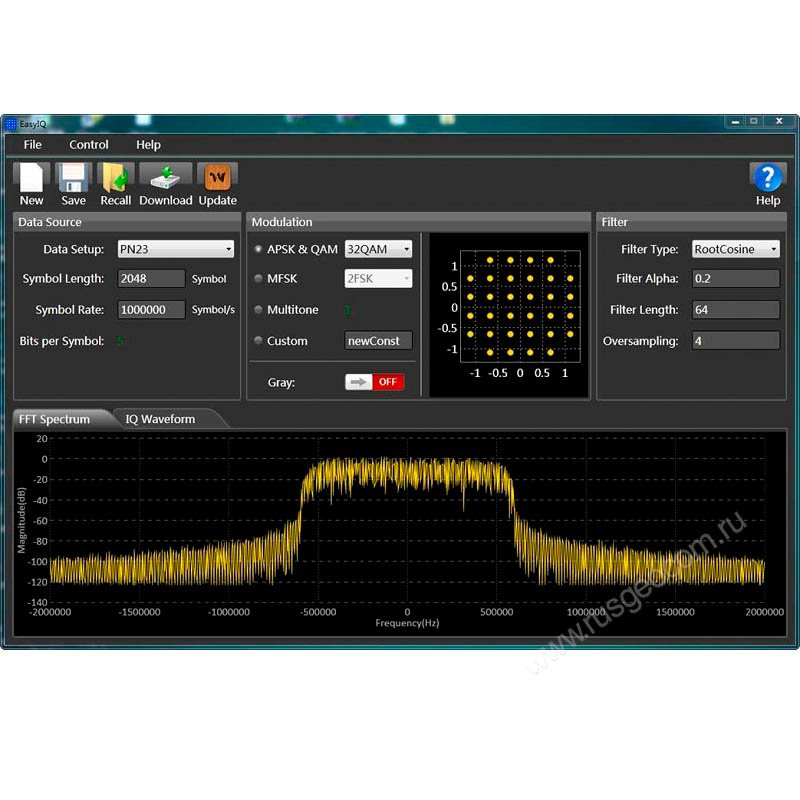Open the Control menu
The image size is (800, 800).
click(x=89, y=145)
